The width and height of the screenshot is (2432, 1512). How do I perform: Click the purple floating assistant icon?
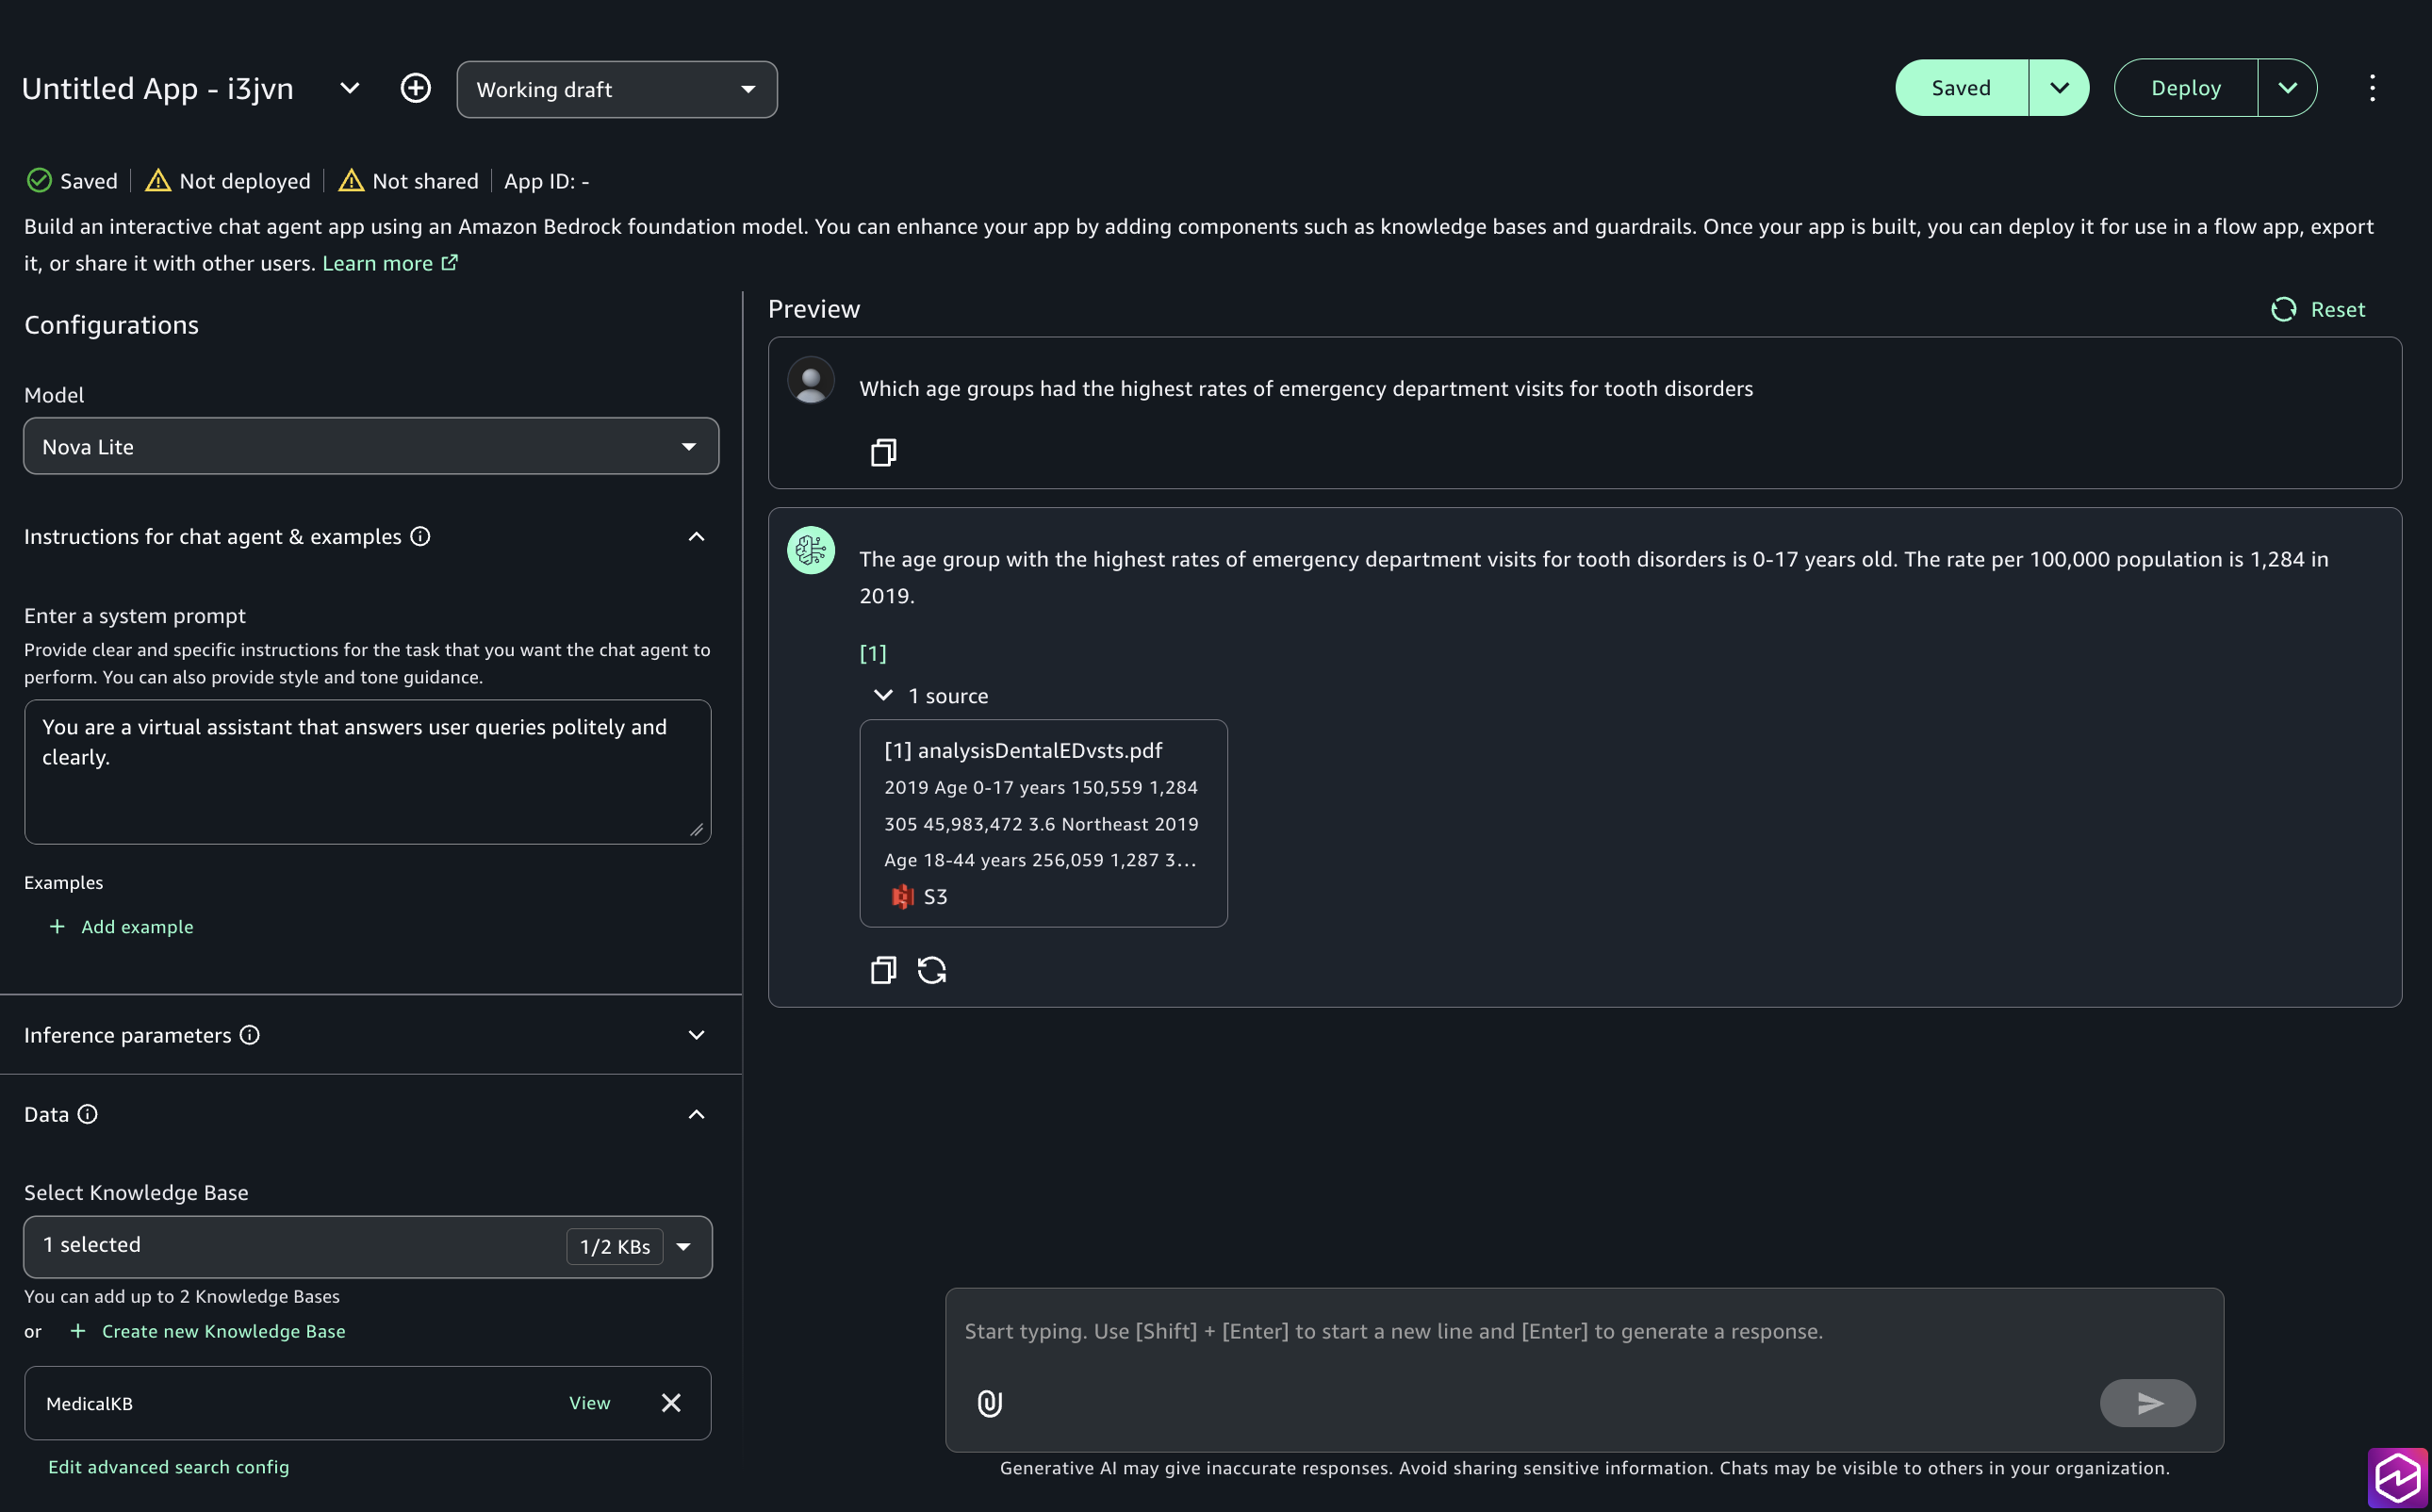[x=2399, y=1479]
